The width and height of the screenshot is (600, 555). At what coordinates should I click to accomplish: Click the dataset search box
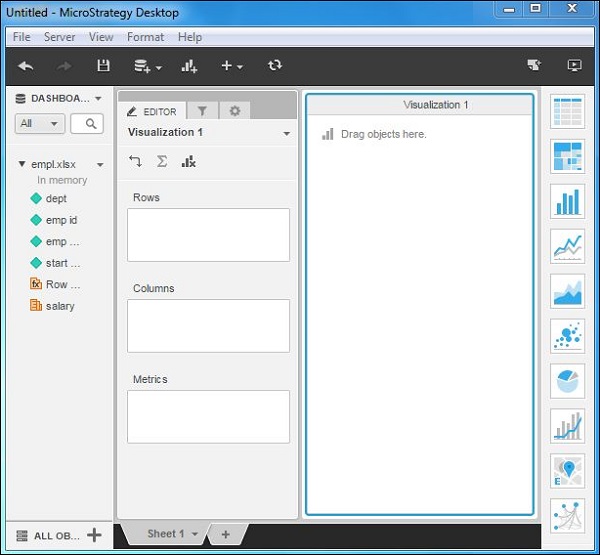[x=87, y=124]
